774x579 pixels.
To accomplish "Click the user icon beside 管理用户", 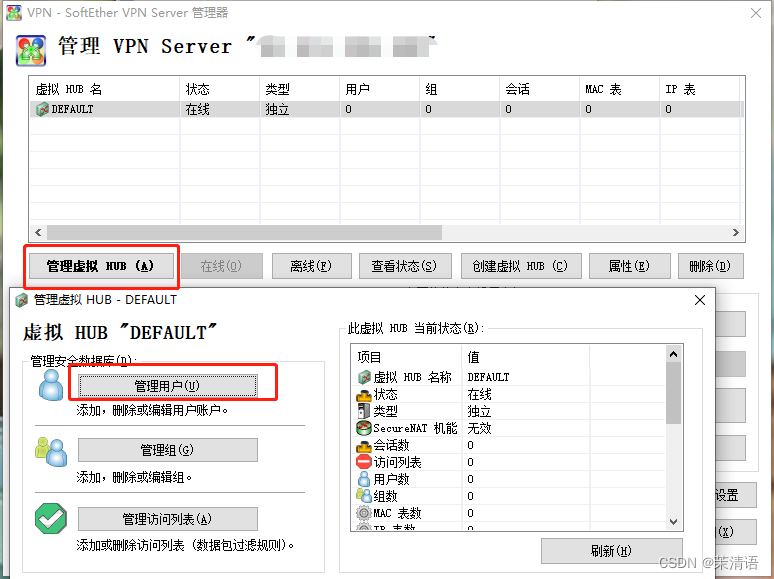I will point(51,385).
